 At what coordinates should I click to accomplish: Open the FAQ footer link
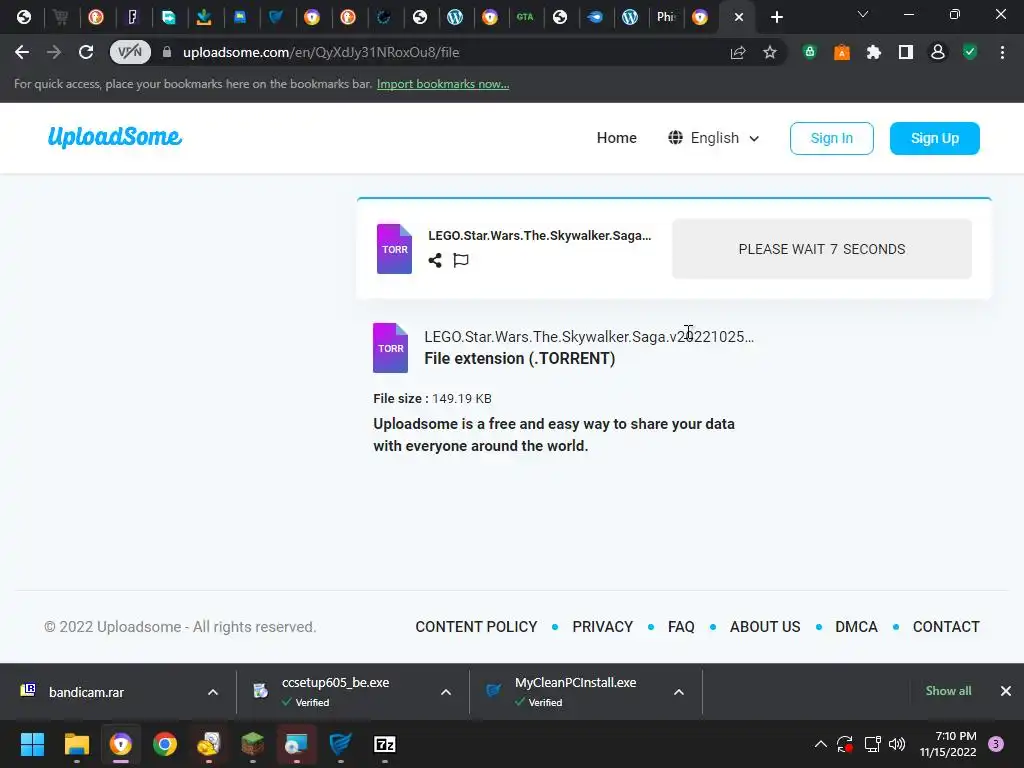click(x=681, y=627)
